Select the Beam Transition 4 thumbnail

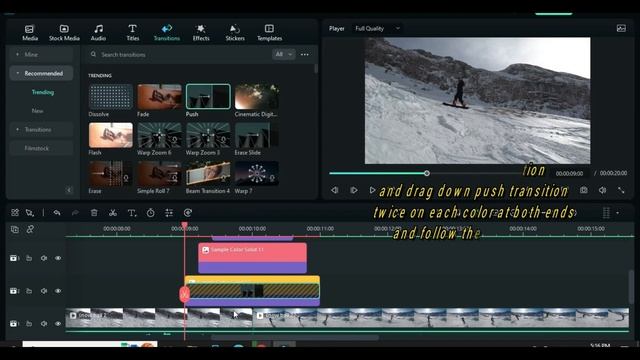point(208,173)
